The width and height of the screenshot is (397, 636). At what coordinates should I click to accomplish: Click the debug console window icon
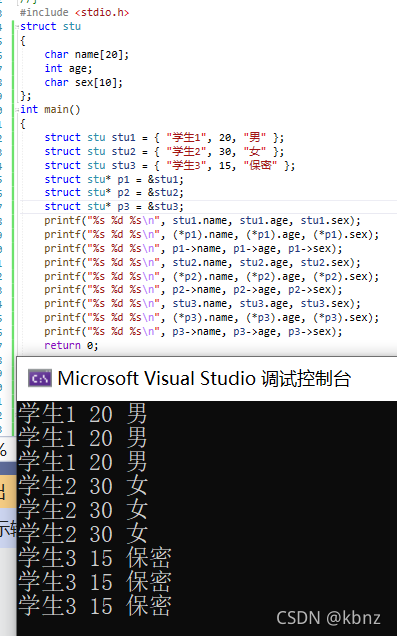click(40, 378)
